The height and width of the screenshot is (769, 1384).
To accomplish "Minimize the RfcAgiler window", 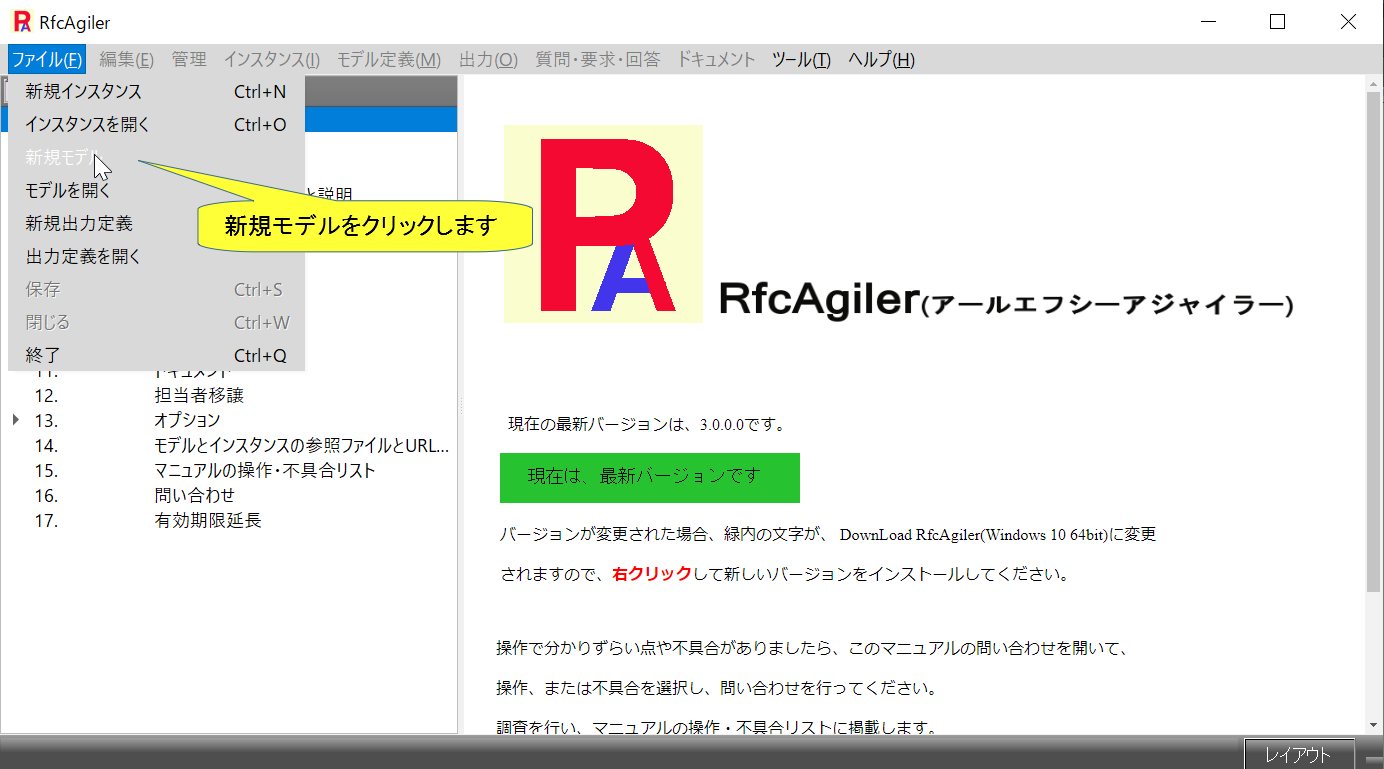I will (x=1207, y=22).
